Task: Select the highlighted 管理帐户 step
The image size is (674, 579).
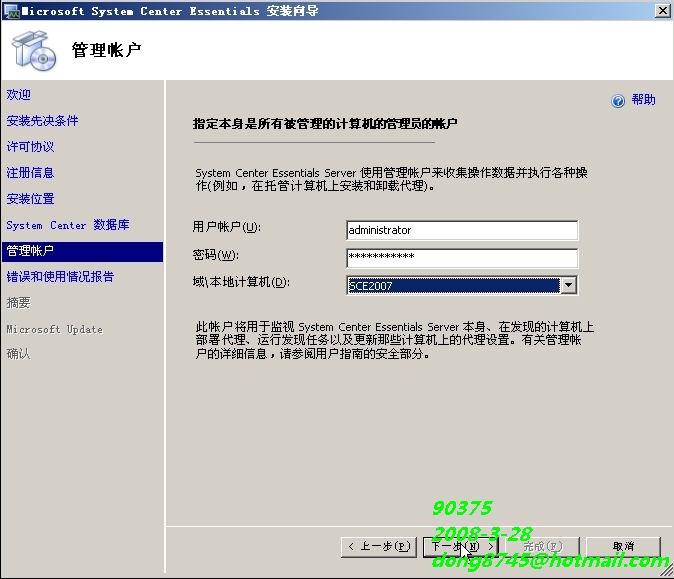Action: pyautogui.click(x=83, y=251)
